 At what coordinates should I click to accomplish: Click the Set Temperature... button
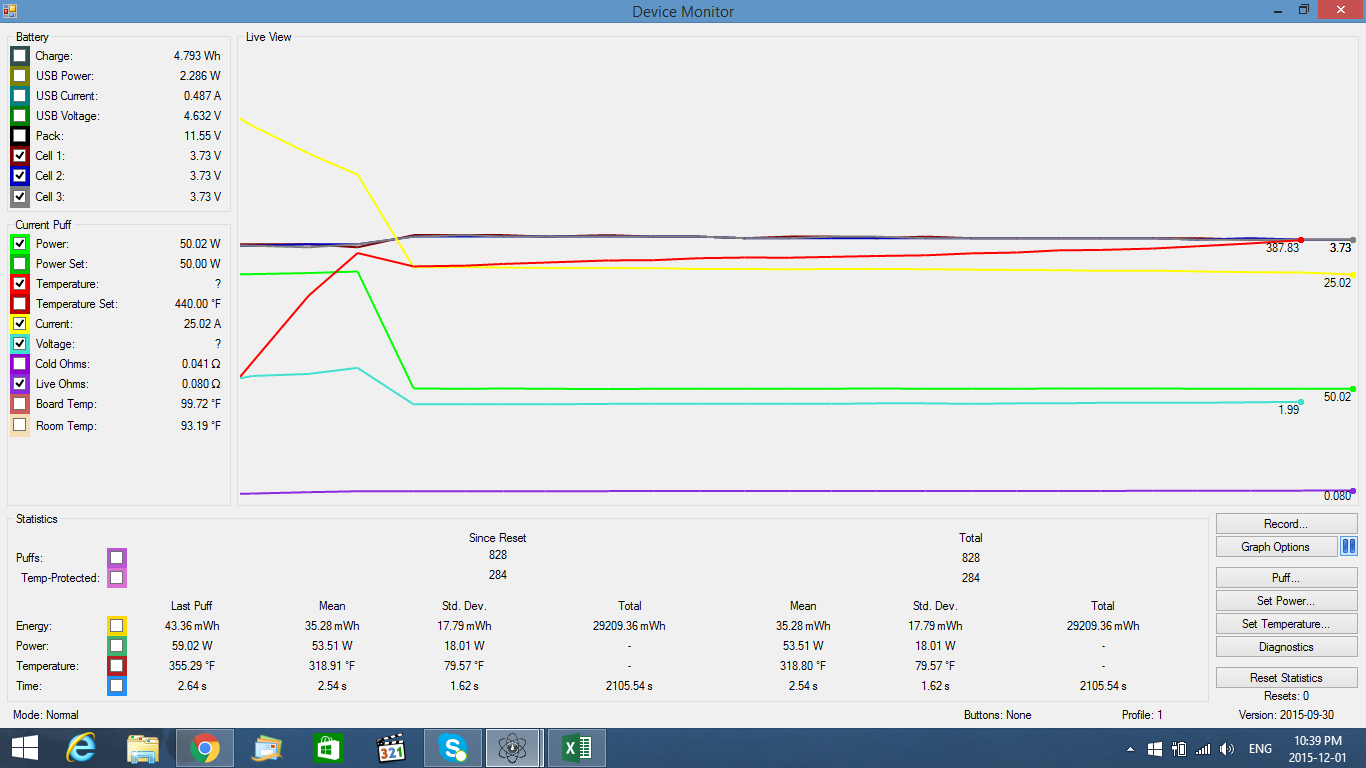coord(1286,624)
